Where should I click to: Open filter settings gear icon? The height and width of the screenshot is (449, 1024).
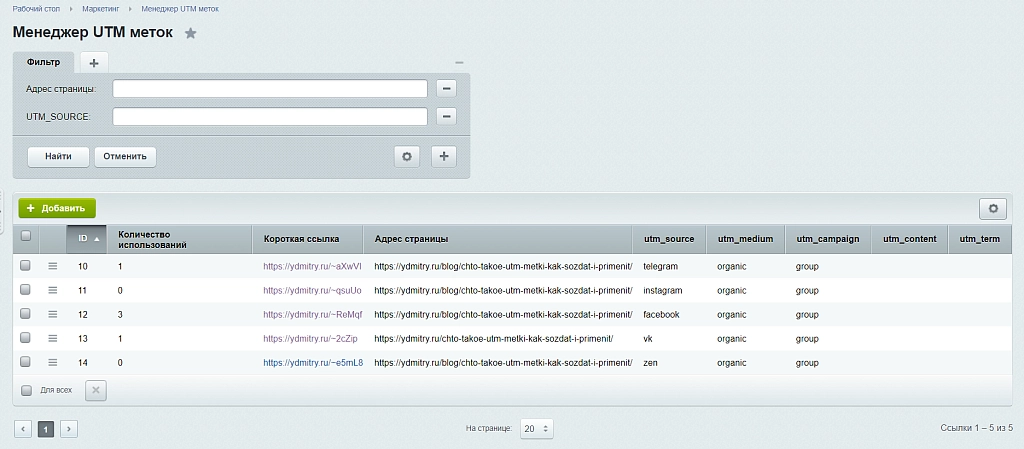pos(407,157)
